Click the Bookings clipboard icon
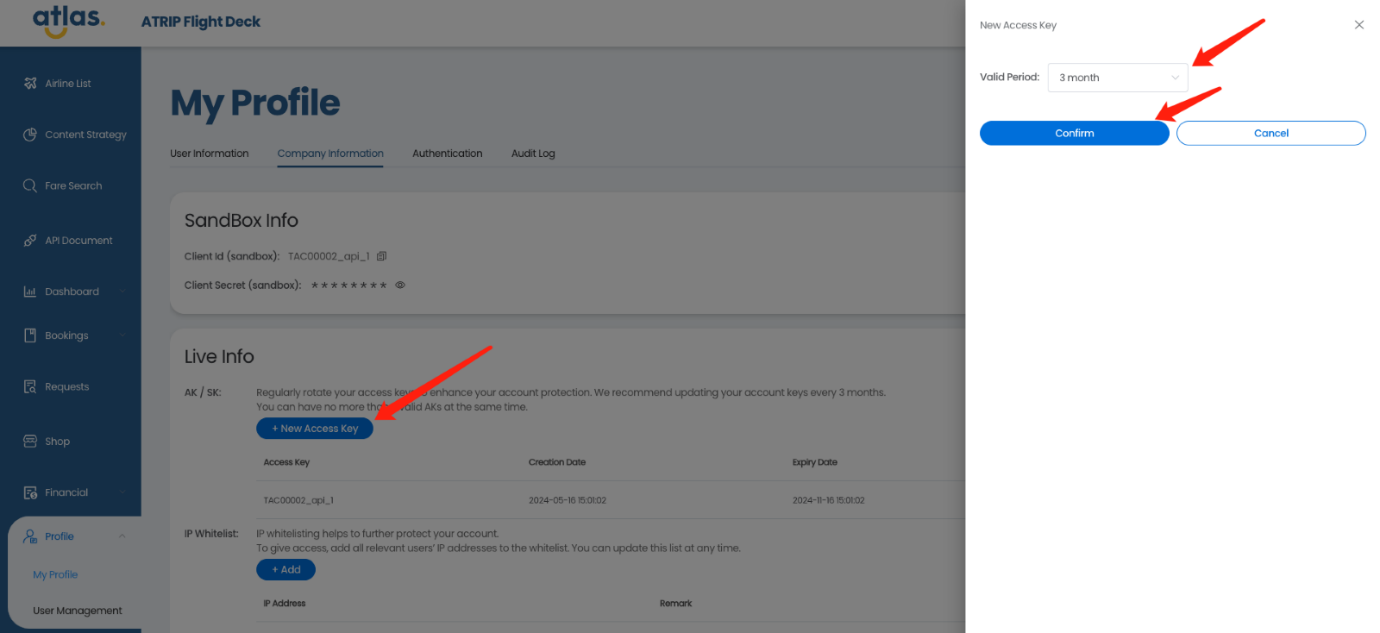1380x633 pixels. [x=30, y=336]
